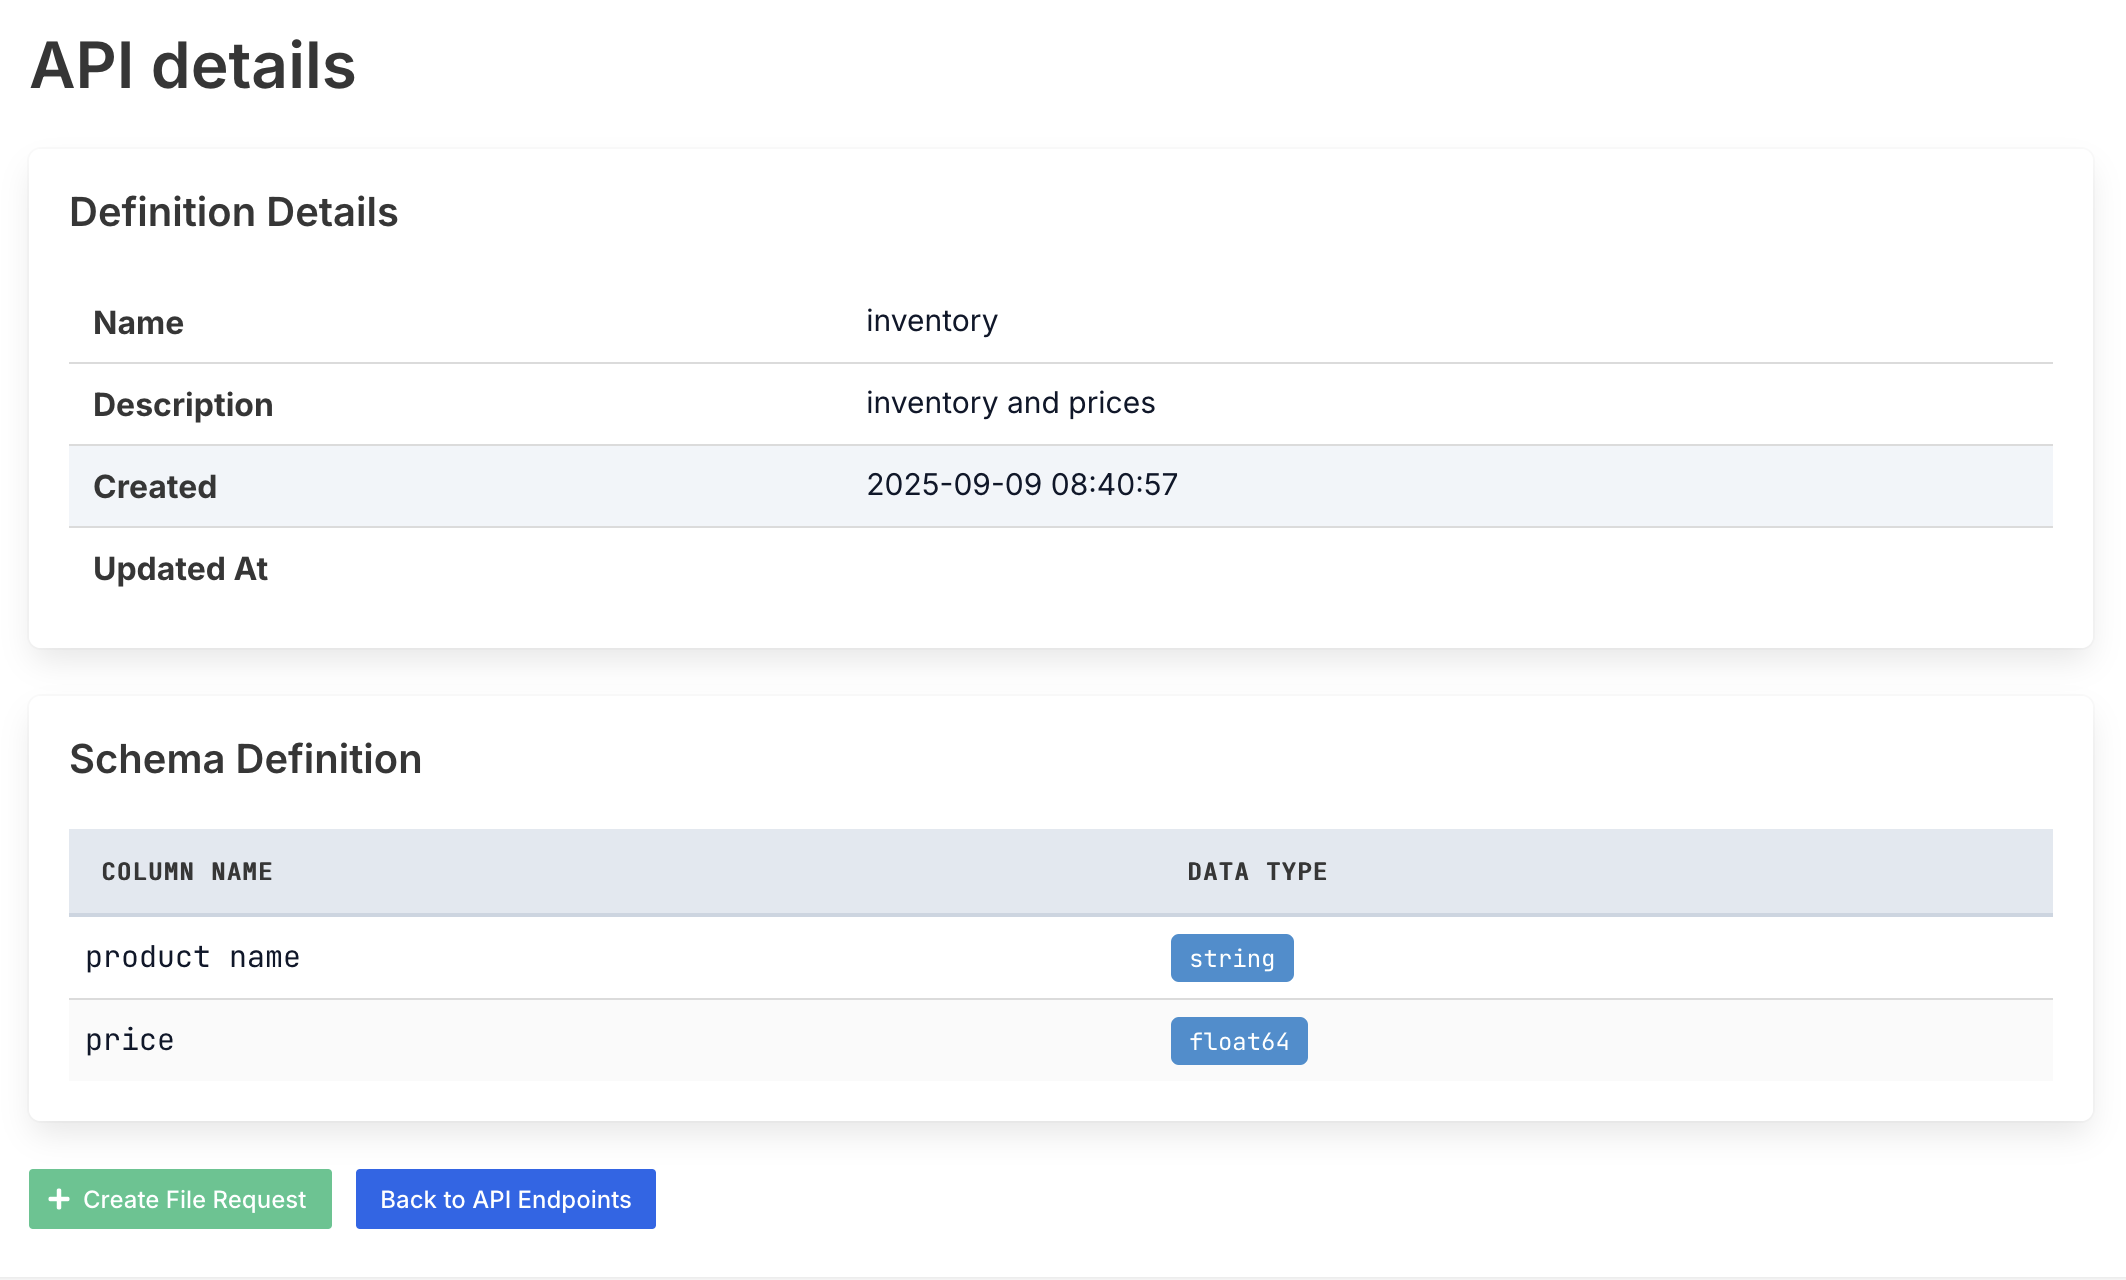Click the Create File Request button
2126x1280 pixels.
[194, 1199]
